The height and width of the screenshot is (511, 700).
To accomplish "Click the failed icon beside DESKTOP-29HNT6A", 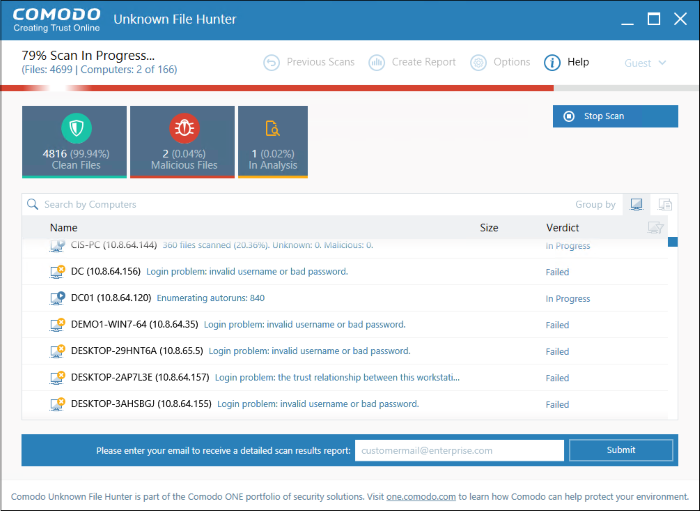I will [57, 351].
